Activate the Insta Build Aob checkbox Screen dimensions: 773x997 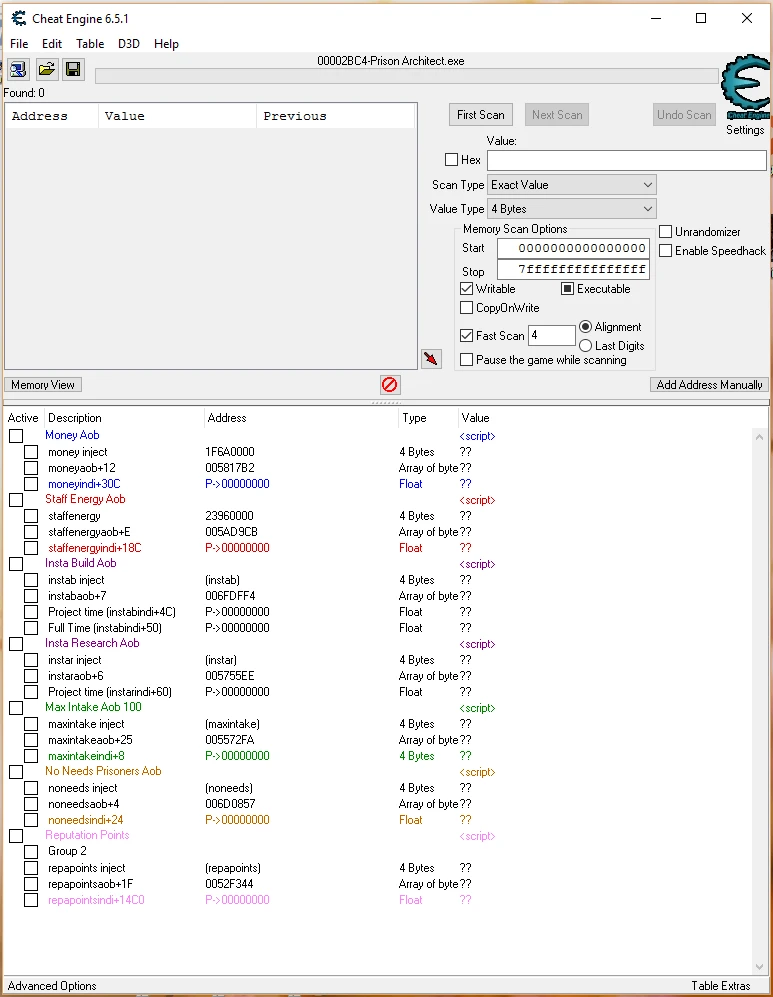coord(16,563)
